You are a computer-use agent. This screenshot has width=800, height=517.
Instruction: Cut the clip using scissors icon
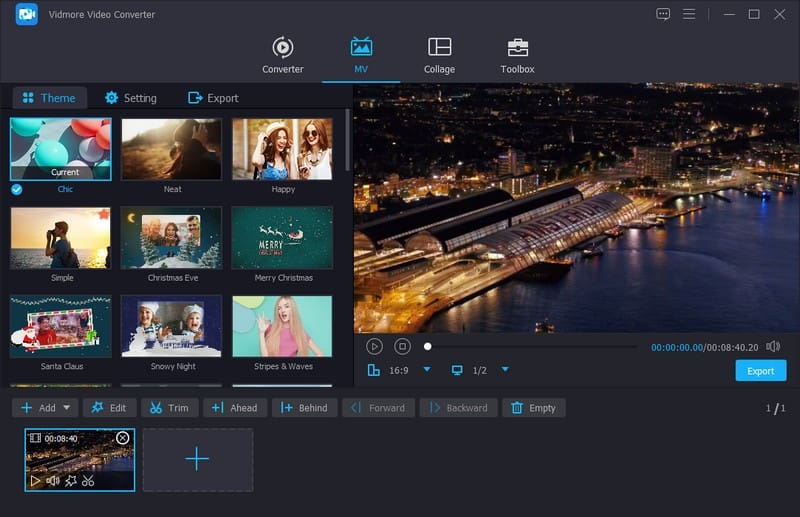pyautogui.click(x=88, y=481)
